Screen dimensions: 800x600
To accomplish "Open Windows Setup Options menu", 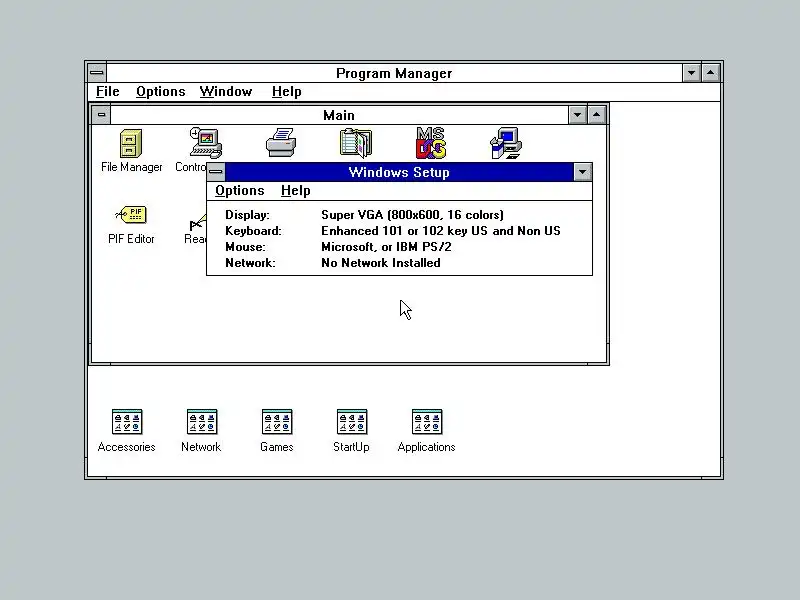I will [x=239, y=191].
